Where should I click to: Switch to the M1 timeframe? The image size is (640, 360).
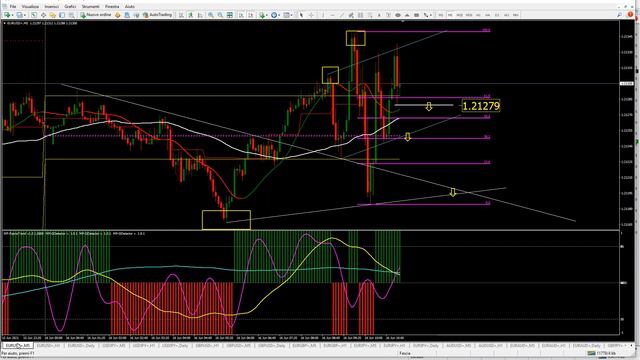[440, 15]
